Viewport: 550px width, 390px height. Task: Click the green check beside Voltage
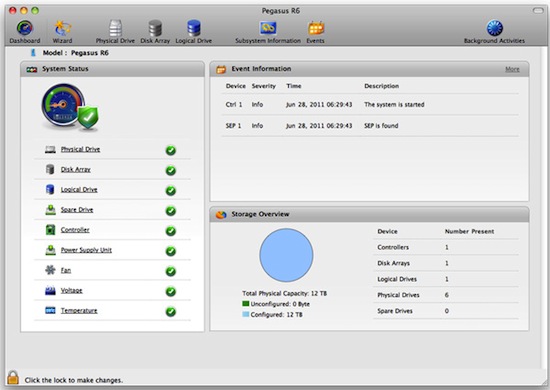171,291
